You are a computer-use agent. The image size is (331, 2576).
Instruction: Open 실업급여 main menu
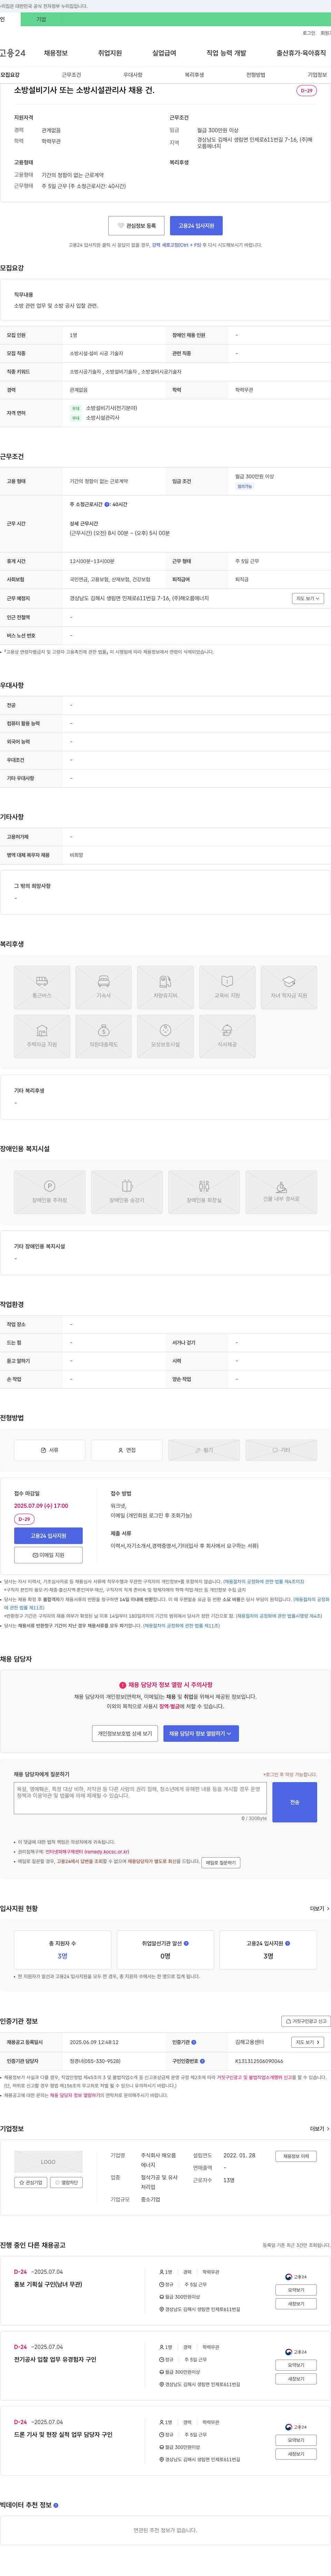[164, 53]
